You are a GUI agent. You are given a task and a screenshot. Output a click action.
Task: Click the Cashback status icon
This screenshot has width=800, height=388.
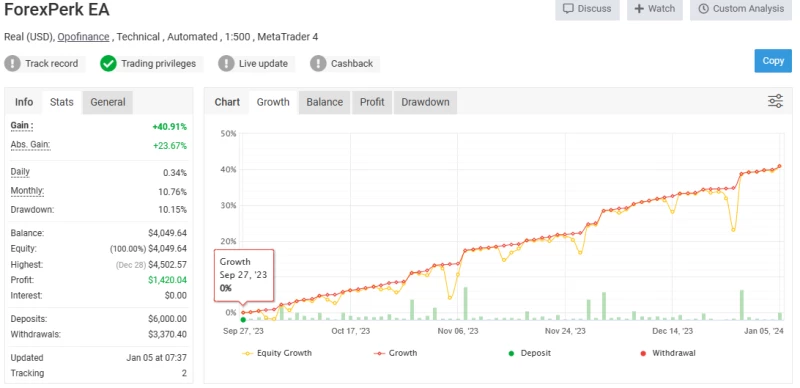[x=318, y=64]
